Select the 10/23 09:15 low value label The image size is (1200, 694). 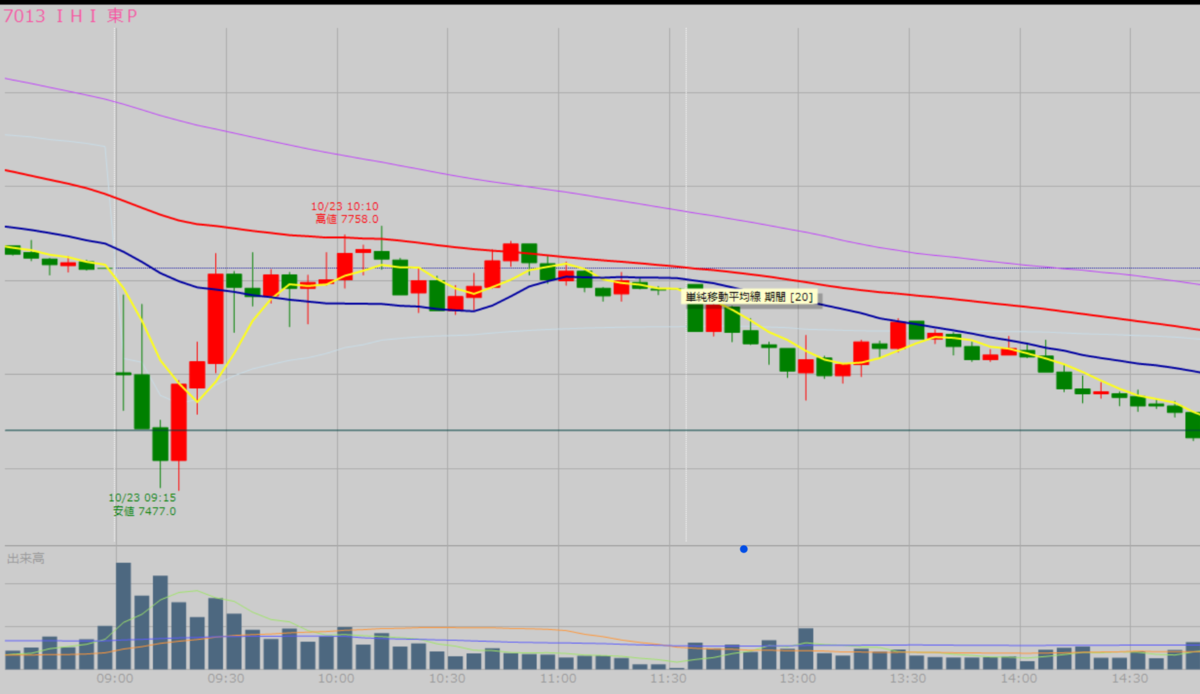pos(143,504)
